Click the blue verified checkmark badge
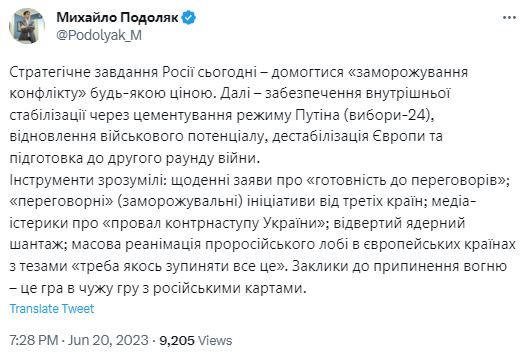This screenshot has height=361, width=528. [189, 18]
